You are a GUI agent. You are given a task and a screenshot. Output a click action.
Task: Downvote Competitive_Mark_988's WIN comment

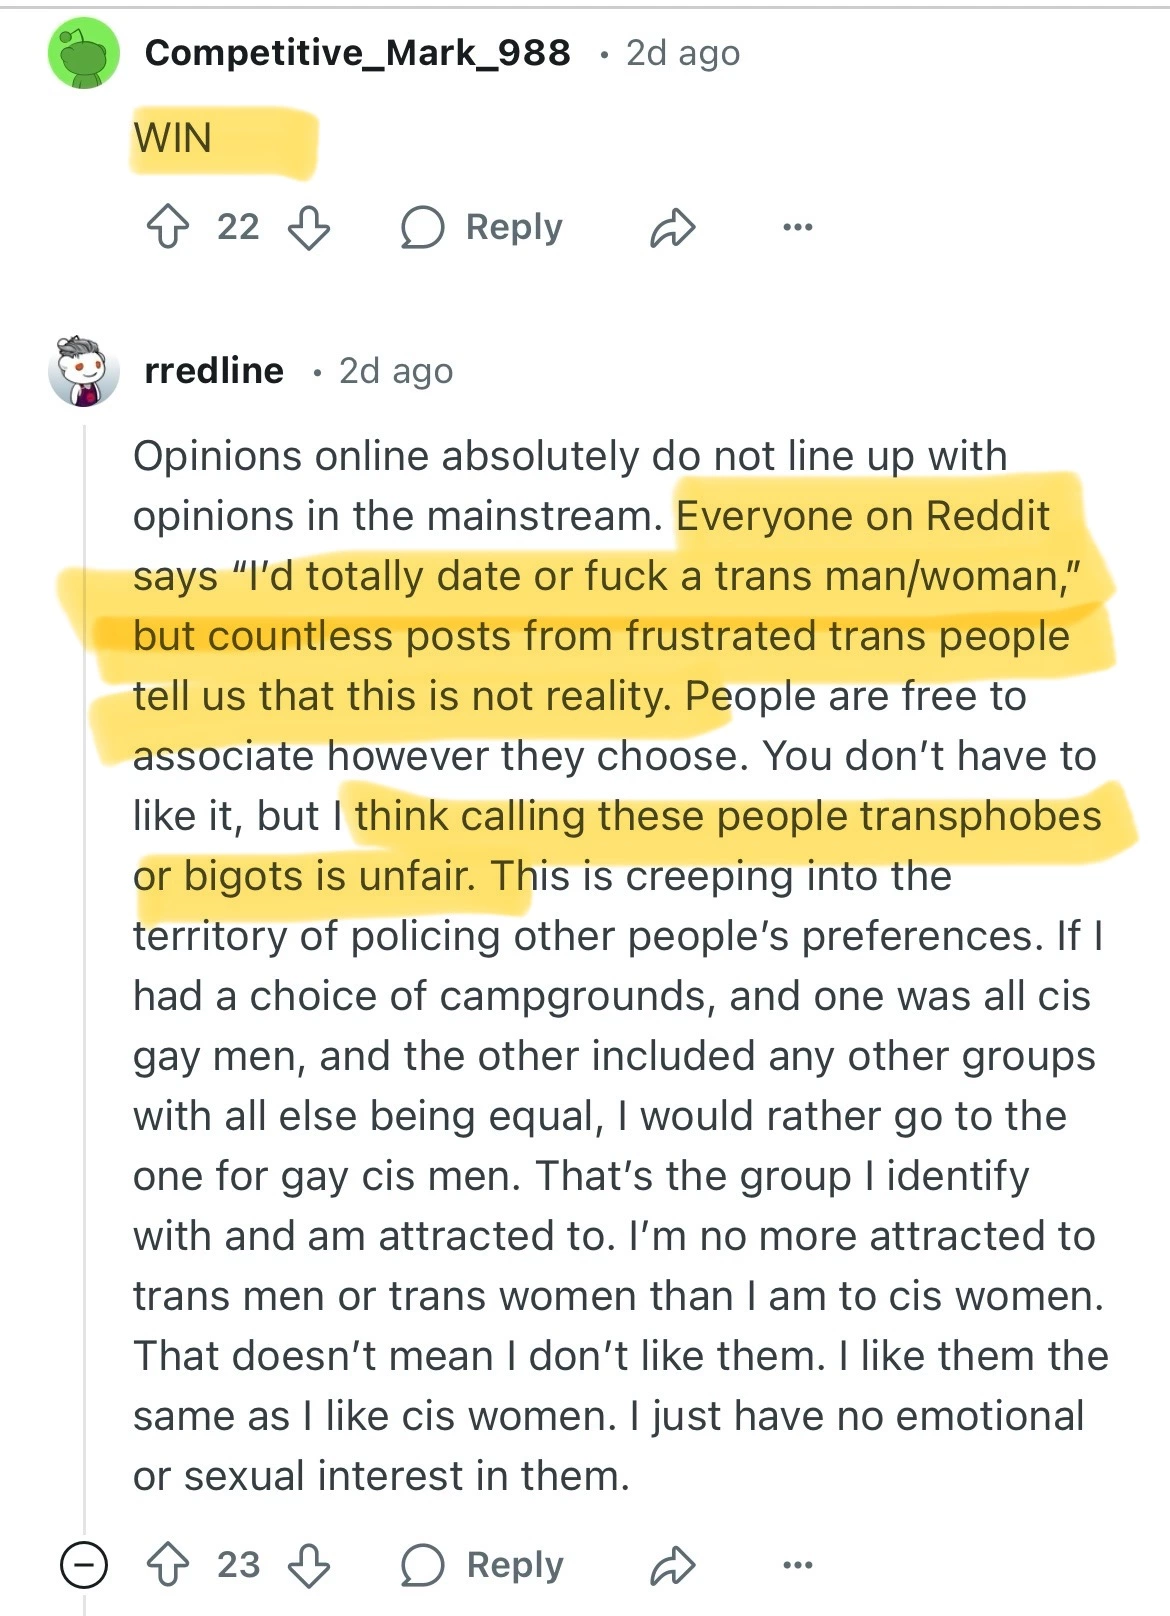(x=309, y=228)
